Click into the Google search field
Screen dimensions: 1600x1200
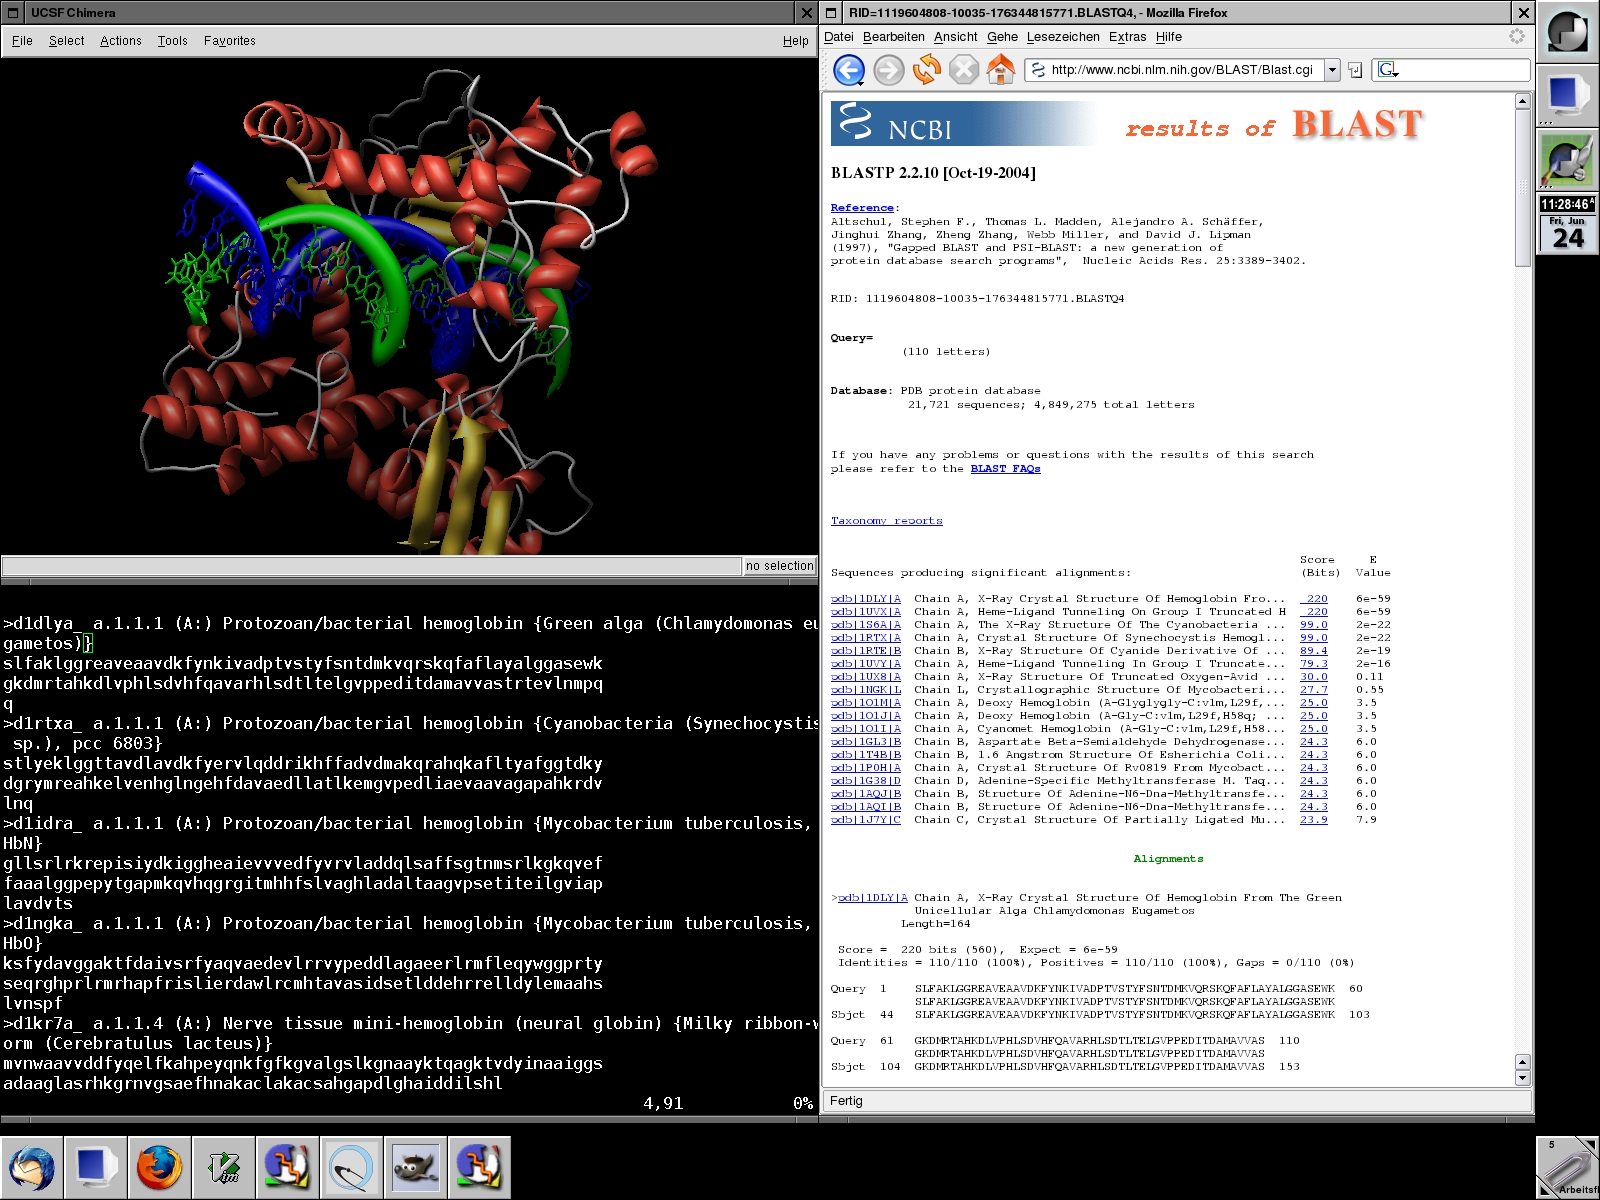point(1464,70)
